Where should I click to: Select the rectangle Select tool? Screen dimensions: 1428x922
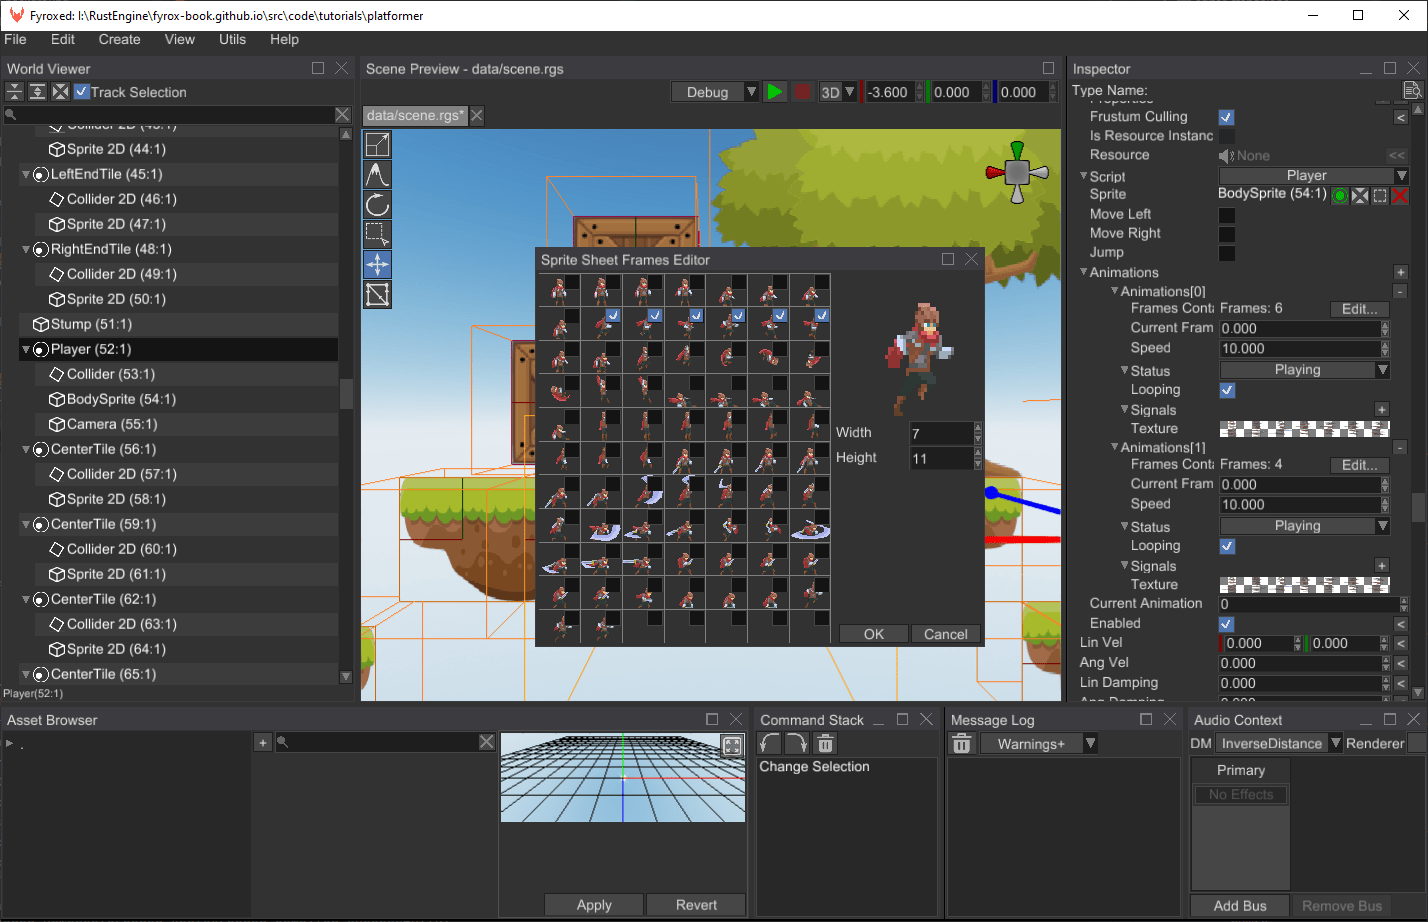tap(377, 234)
